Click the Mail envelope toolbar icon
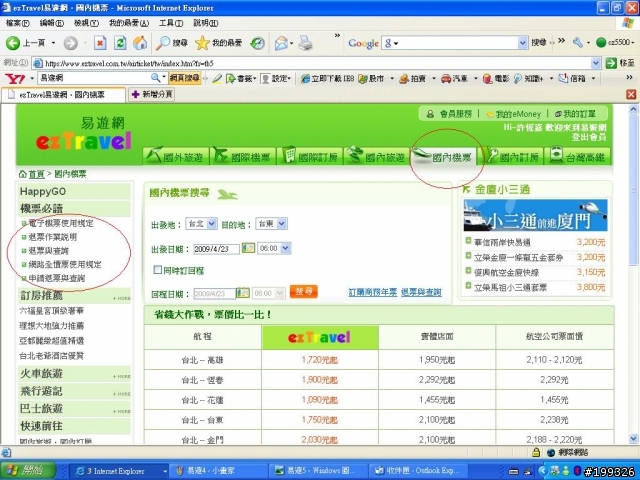Screen dimensions: 640x480 pos(281,43)
